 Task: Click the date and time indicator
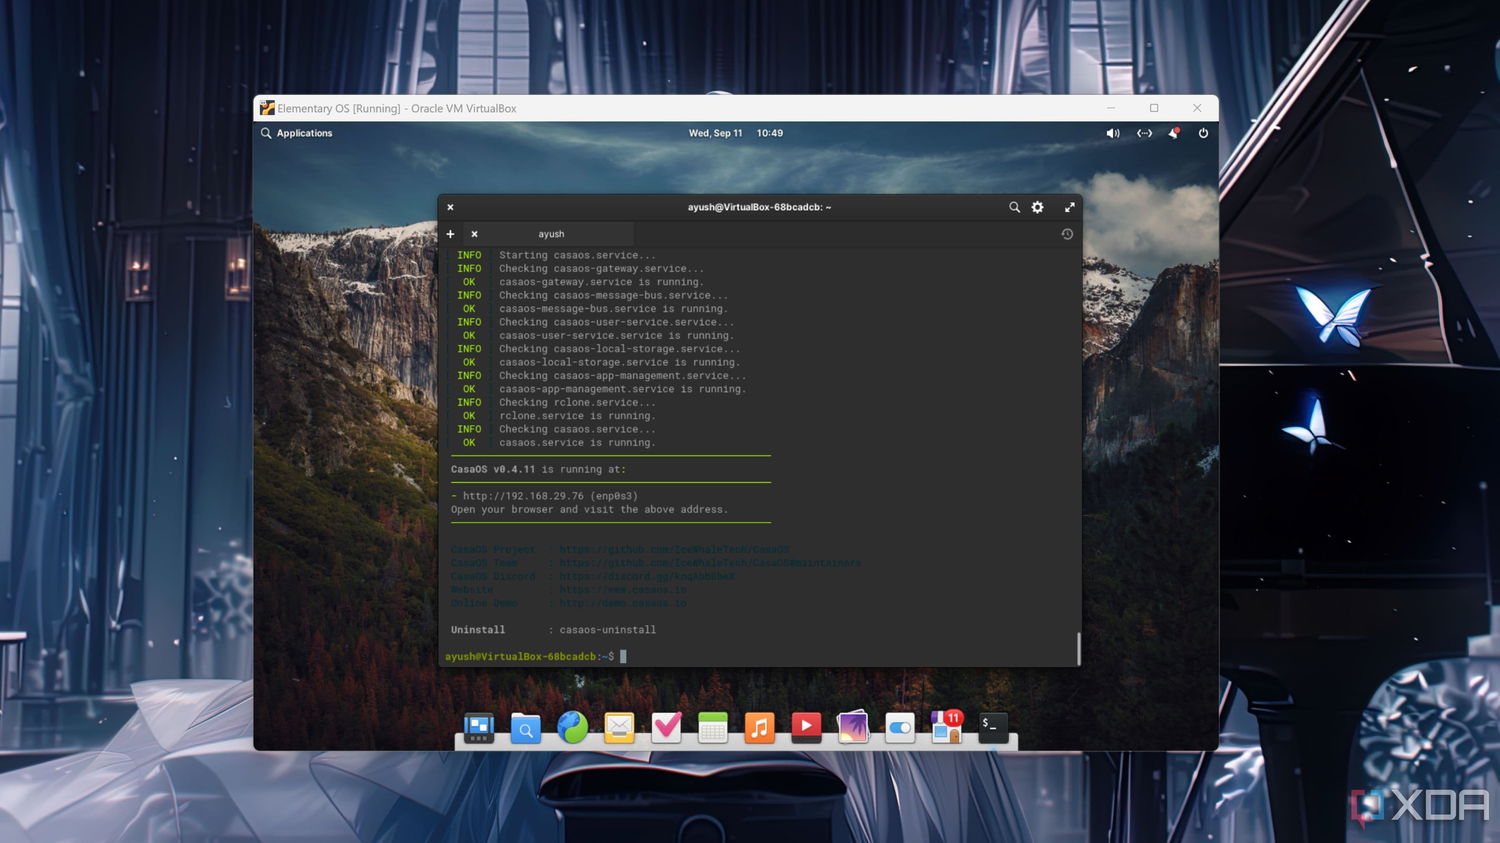pyautogui.click(x=735, y=133)
